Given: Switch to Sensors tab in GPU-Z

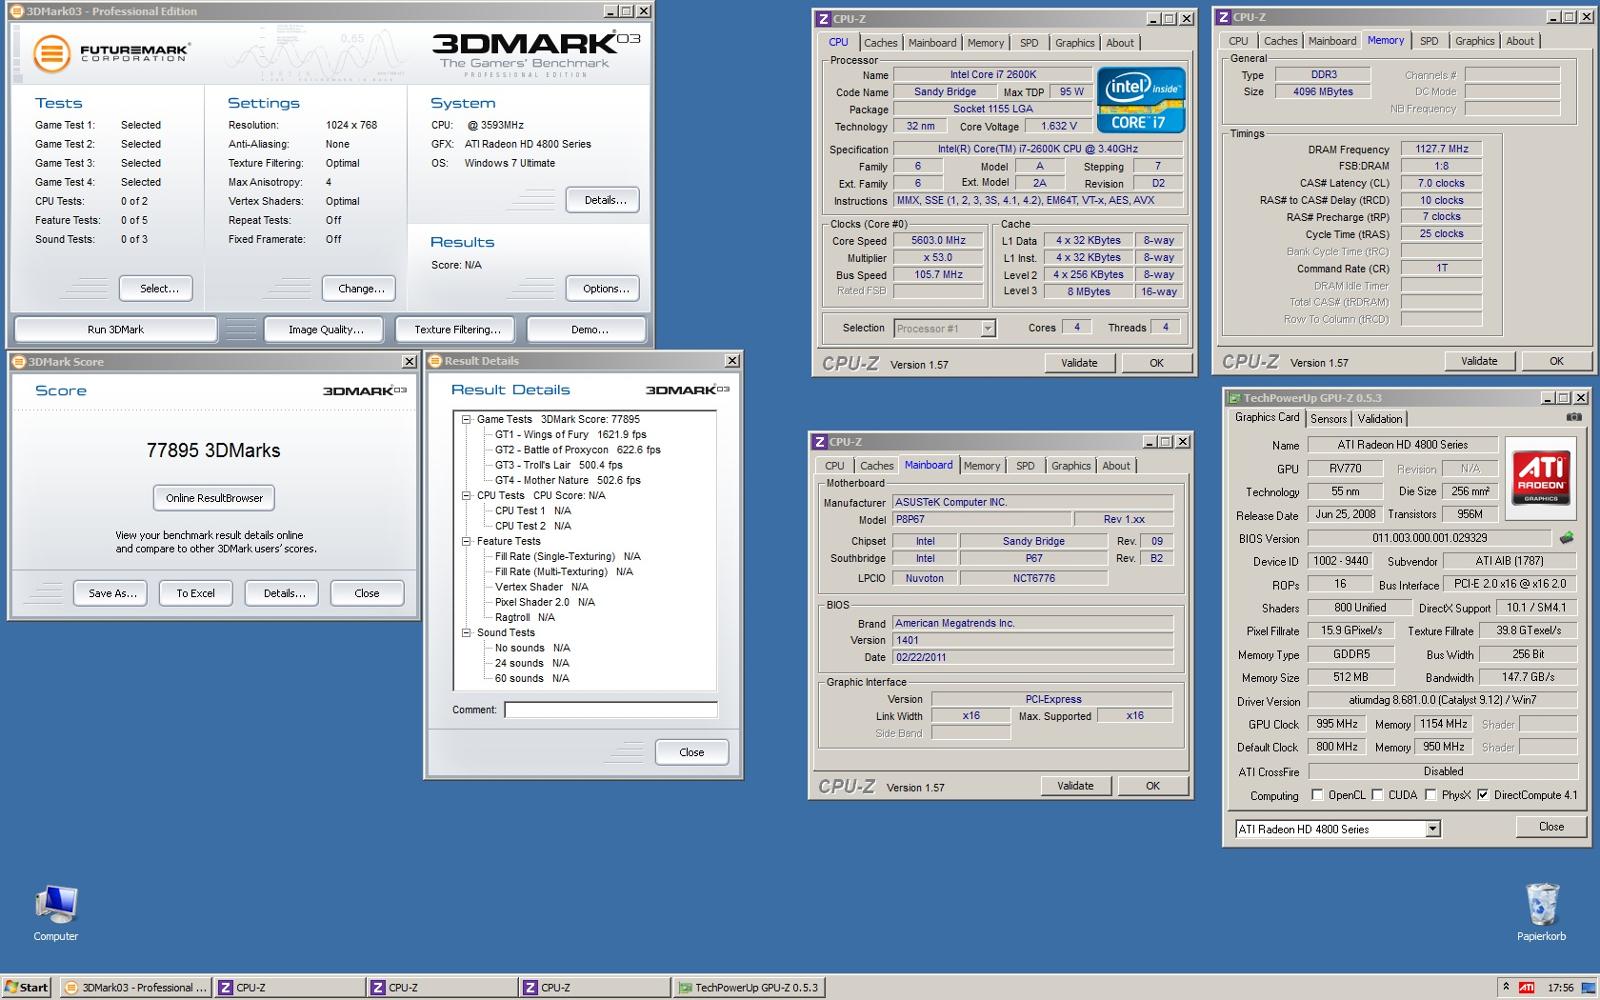Looking at the screenshot, I should (x=1328, y=419).
